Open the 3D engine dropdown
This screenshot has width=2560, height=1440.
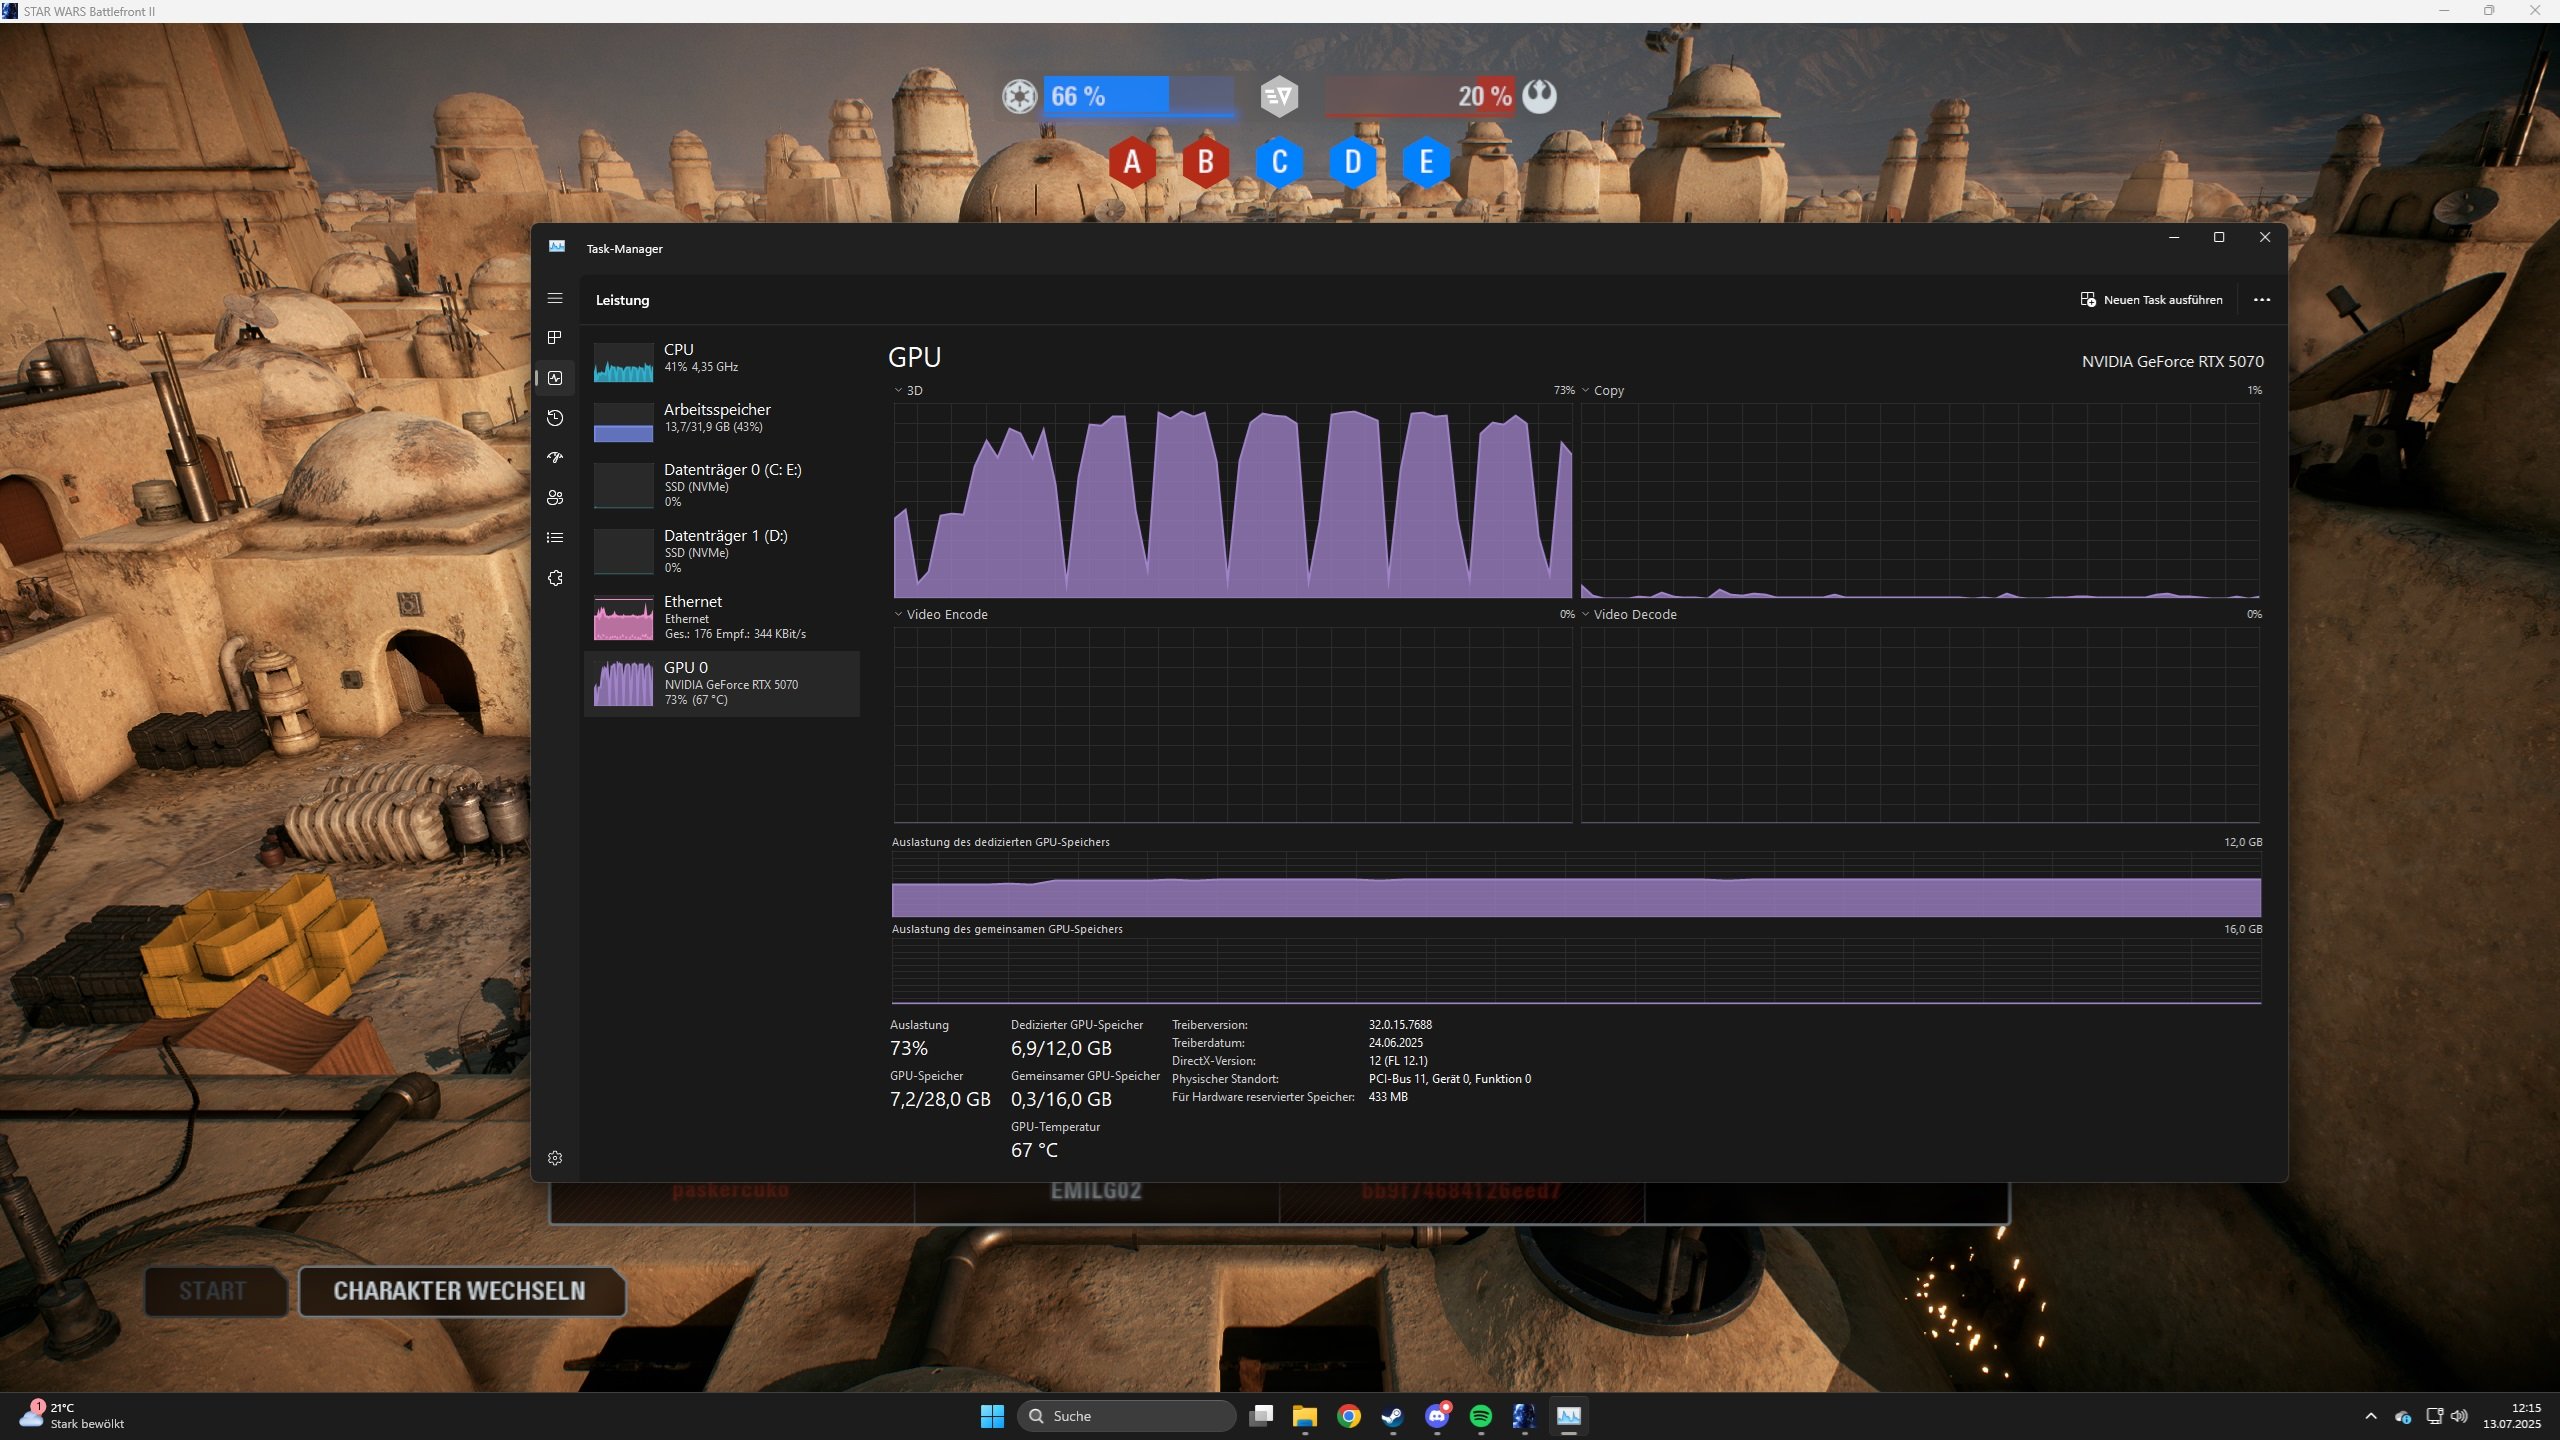908,391
